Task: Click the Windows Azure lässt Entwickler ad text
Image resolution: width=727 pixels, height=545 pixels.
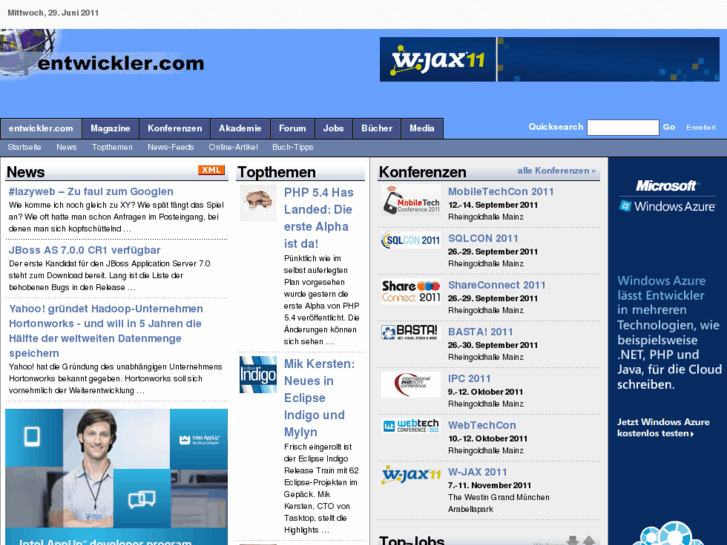Action: click(x=669, y=333)
